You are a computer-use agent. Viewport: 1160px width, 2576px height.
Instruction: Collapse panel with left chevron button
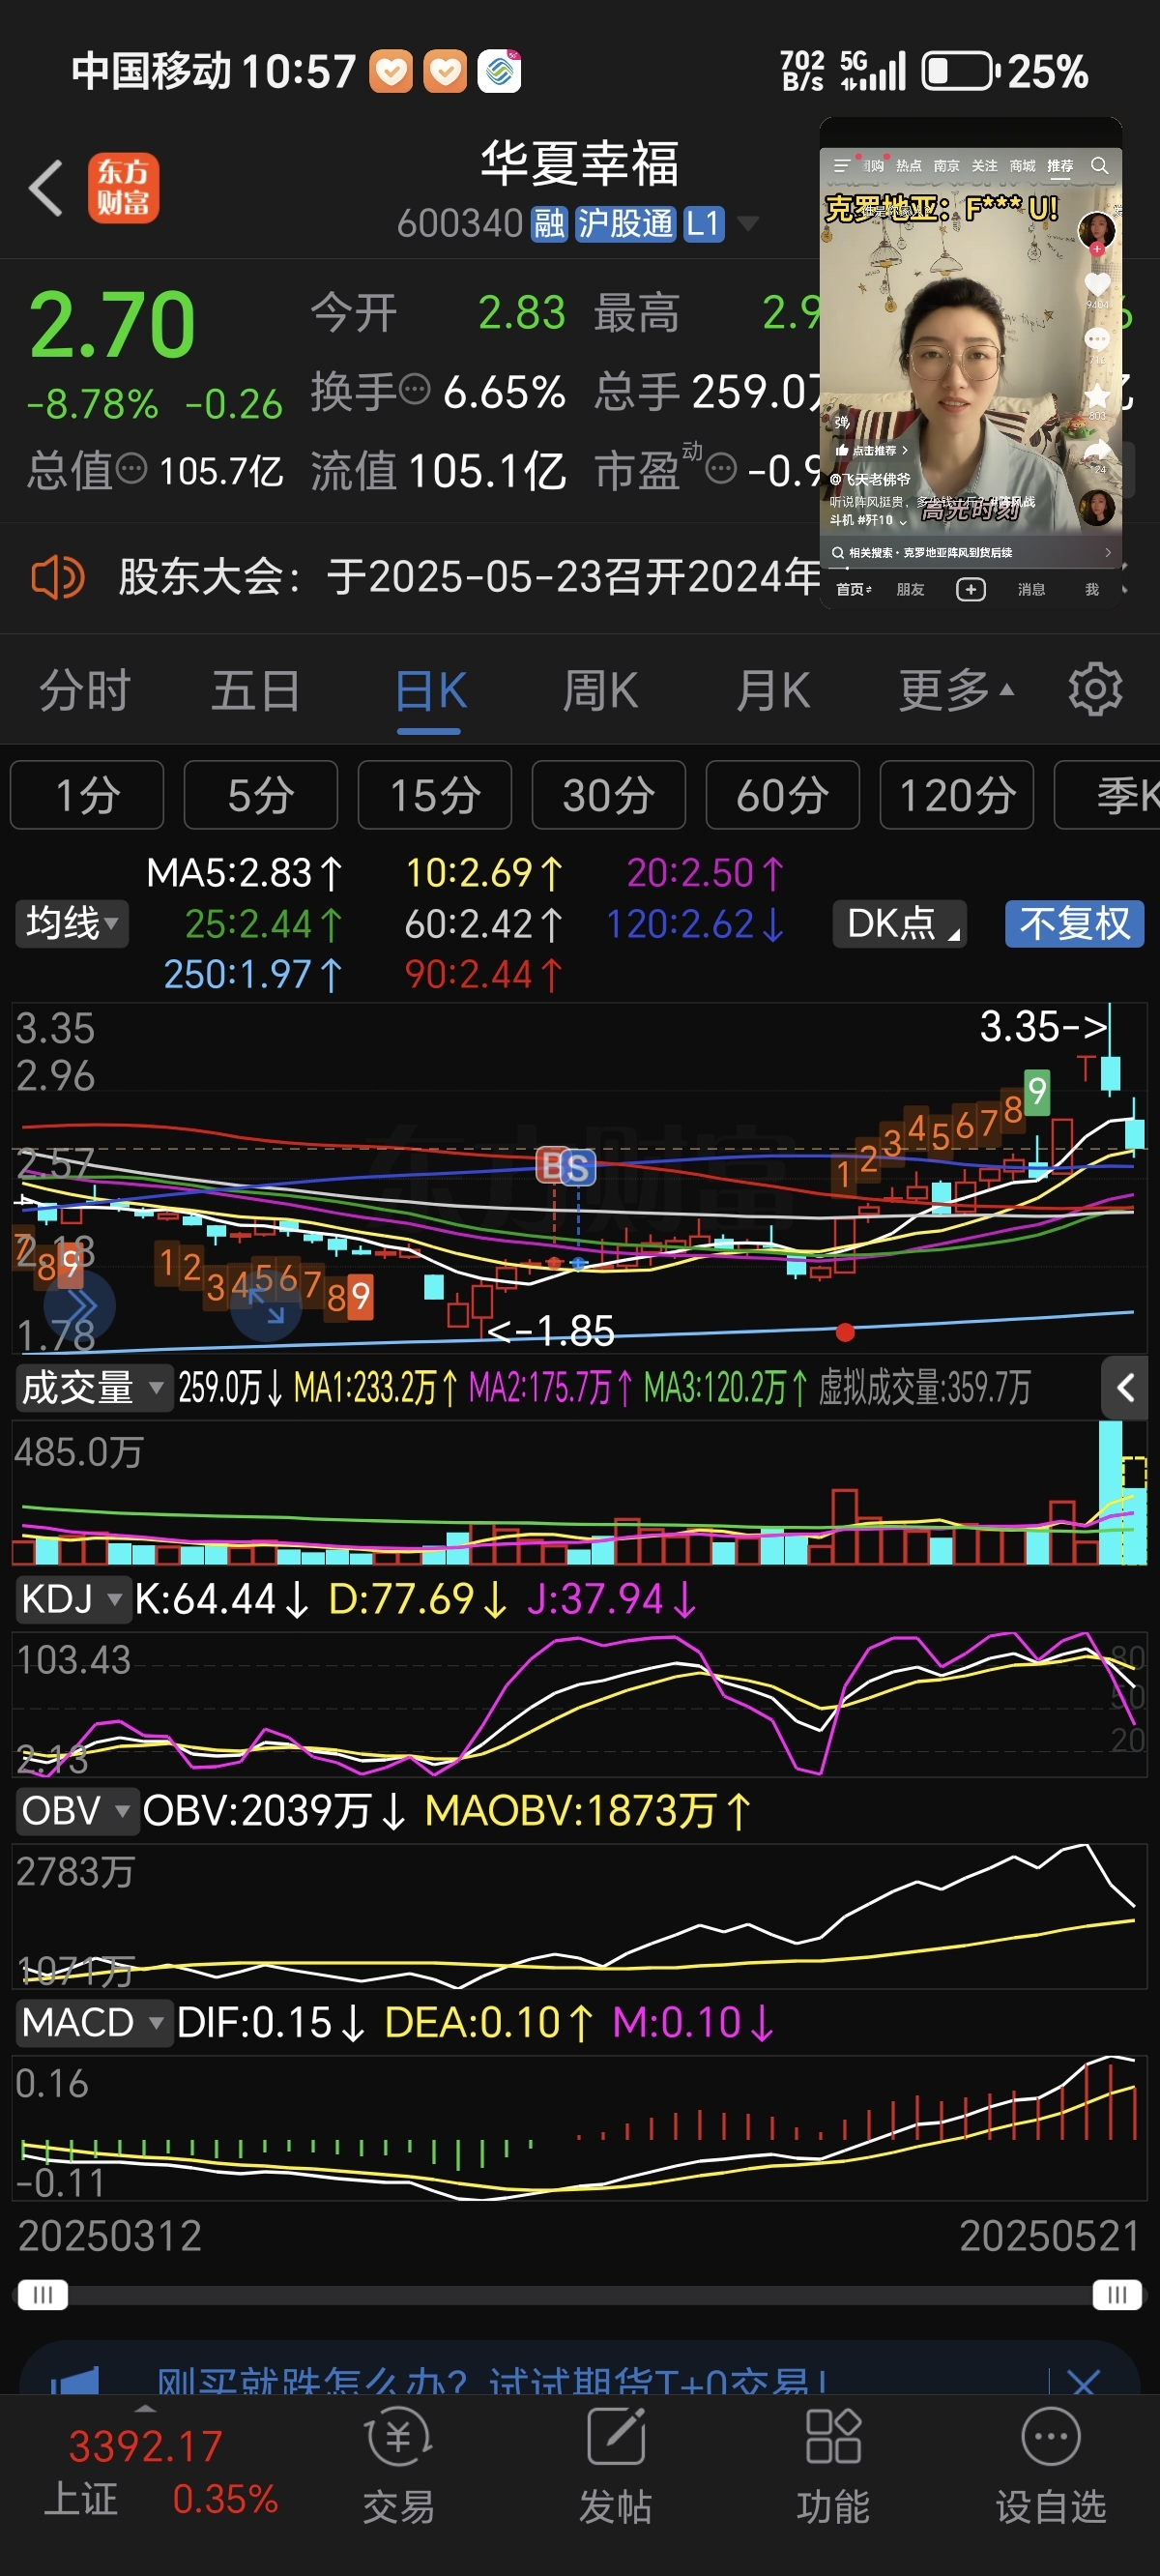1124,1387
